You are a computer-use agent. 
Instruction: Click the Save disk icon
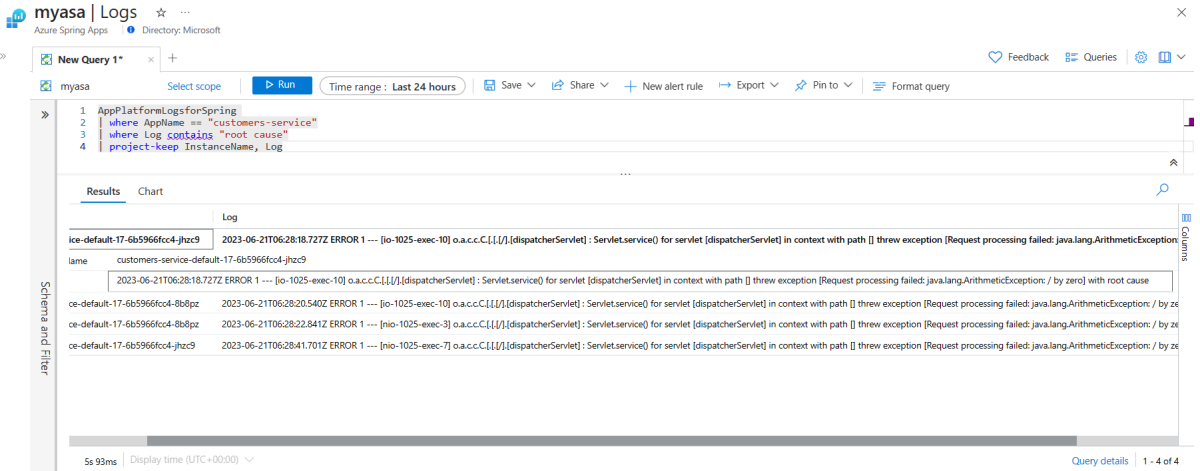490,85
